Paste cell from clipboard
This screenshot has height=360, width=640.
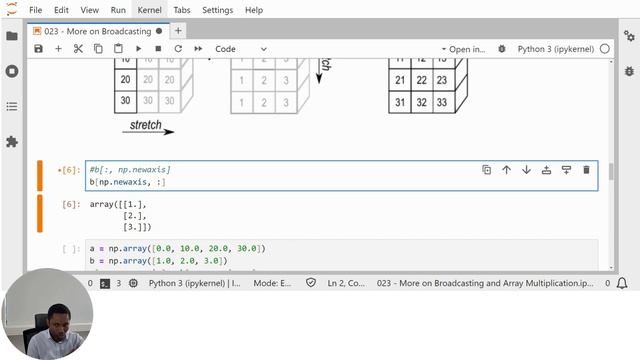click(118, 49)
